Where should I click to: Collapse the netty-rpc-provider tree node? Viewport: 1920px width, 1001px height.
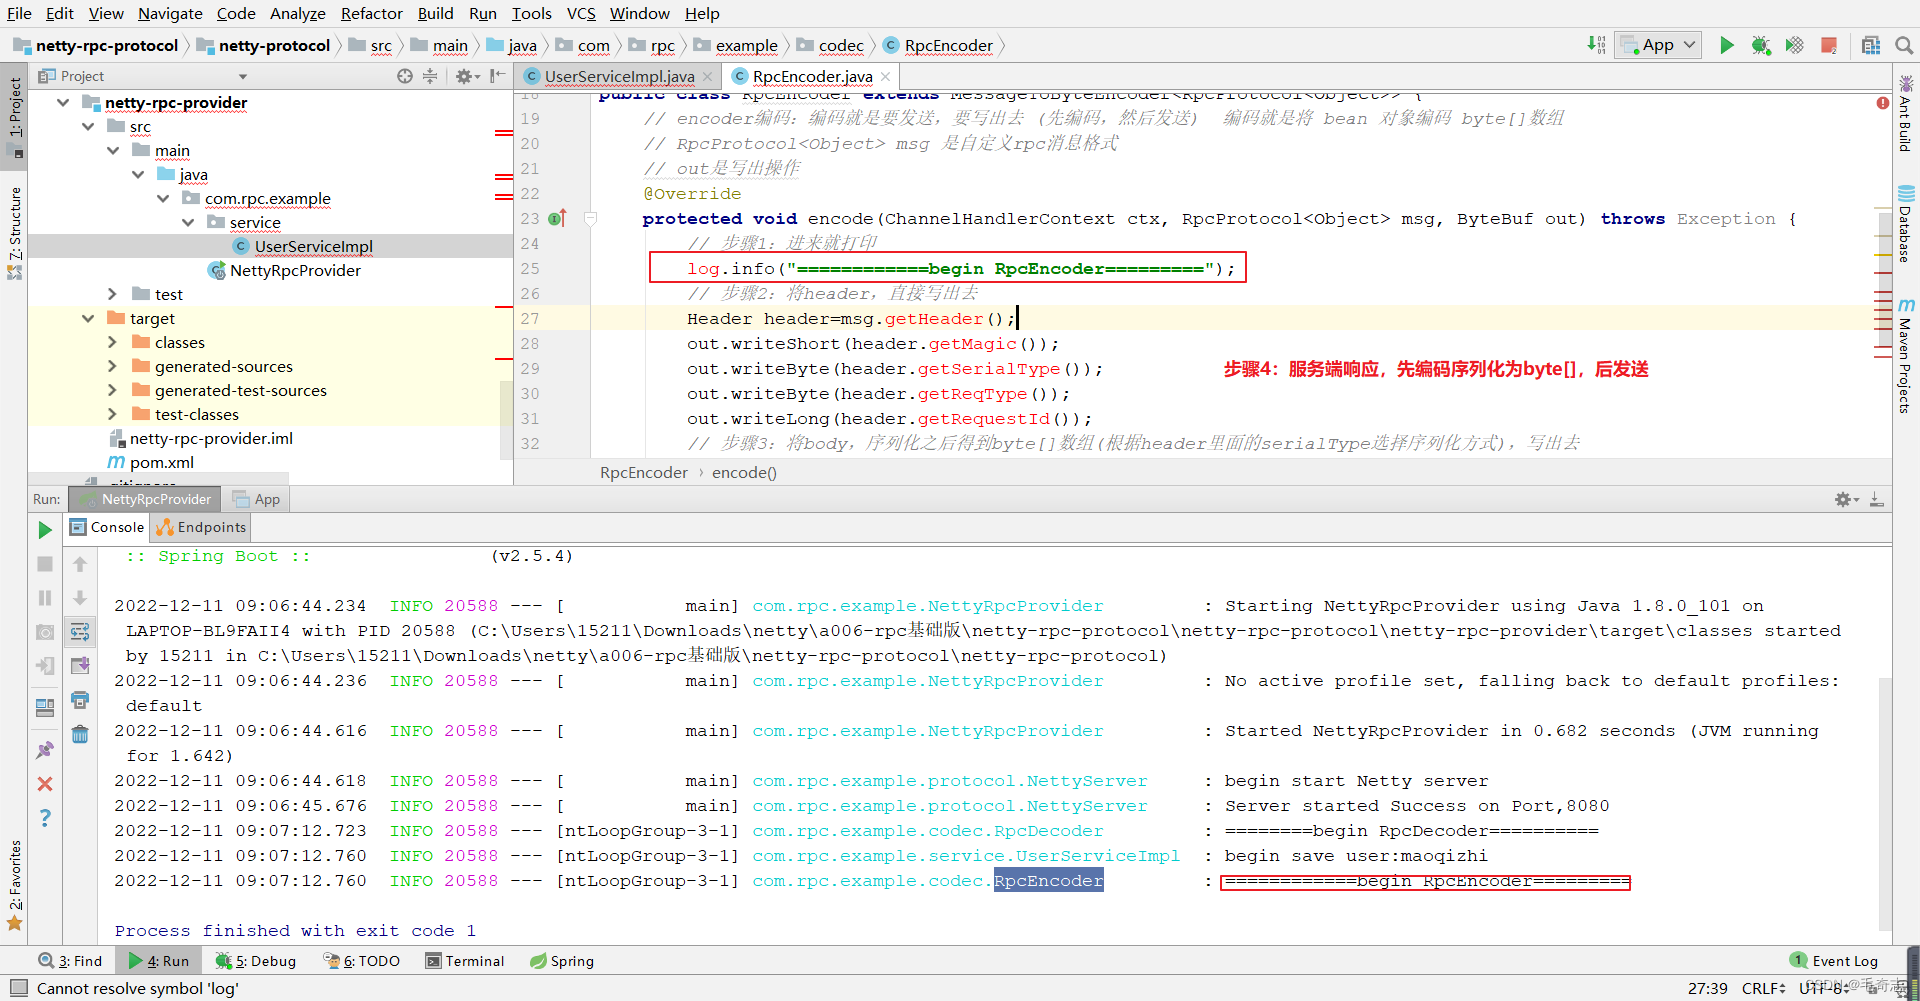(x=64, y=103)
